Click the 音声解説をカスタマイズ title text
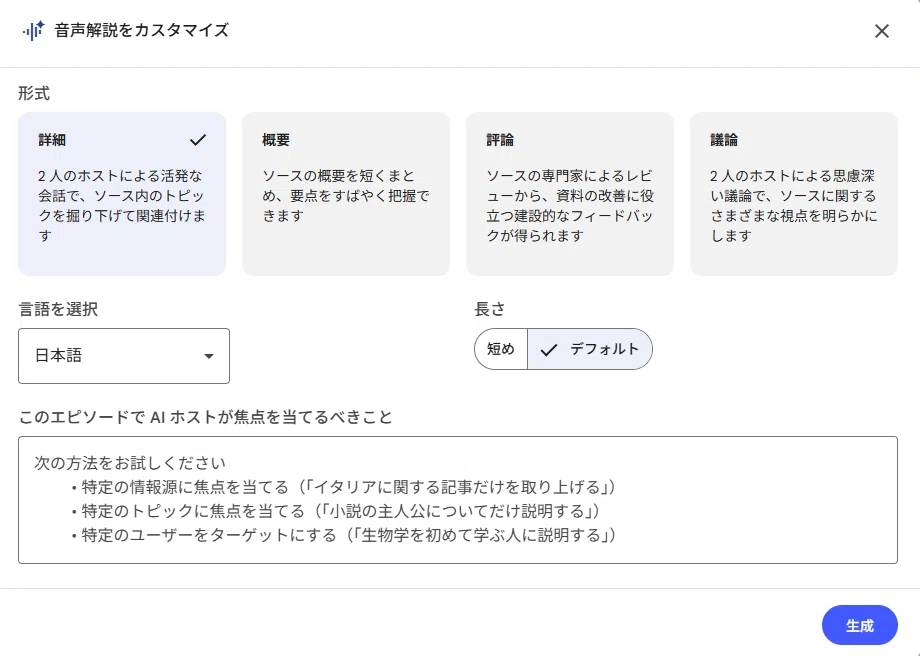920x656 pixels. 141,31
